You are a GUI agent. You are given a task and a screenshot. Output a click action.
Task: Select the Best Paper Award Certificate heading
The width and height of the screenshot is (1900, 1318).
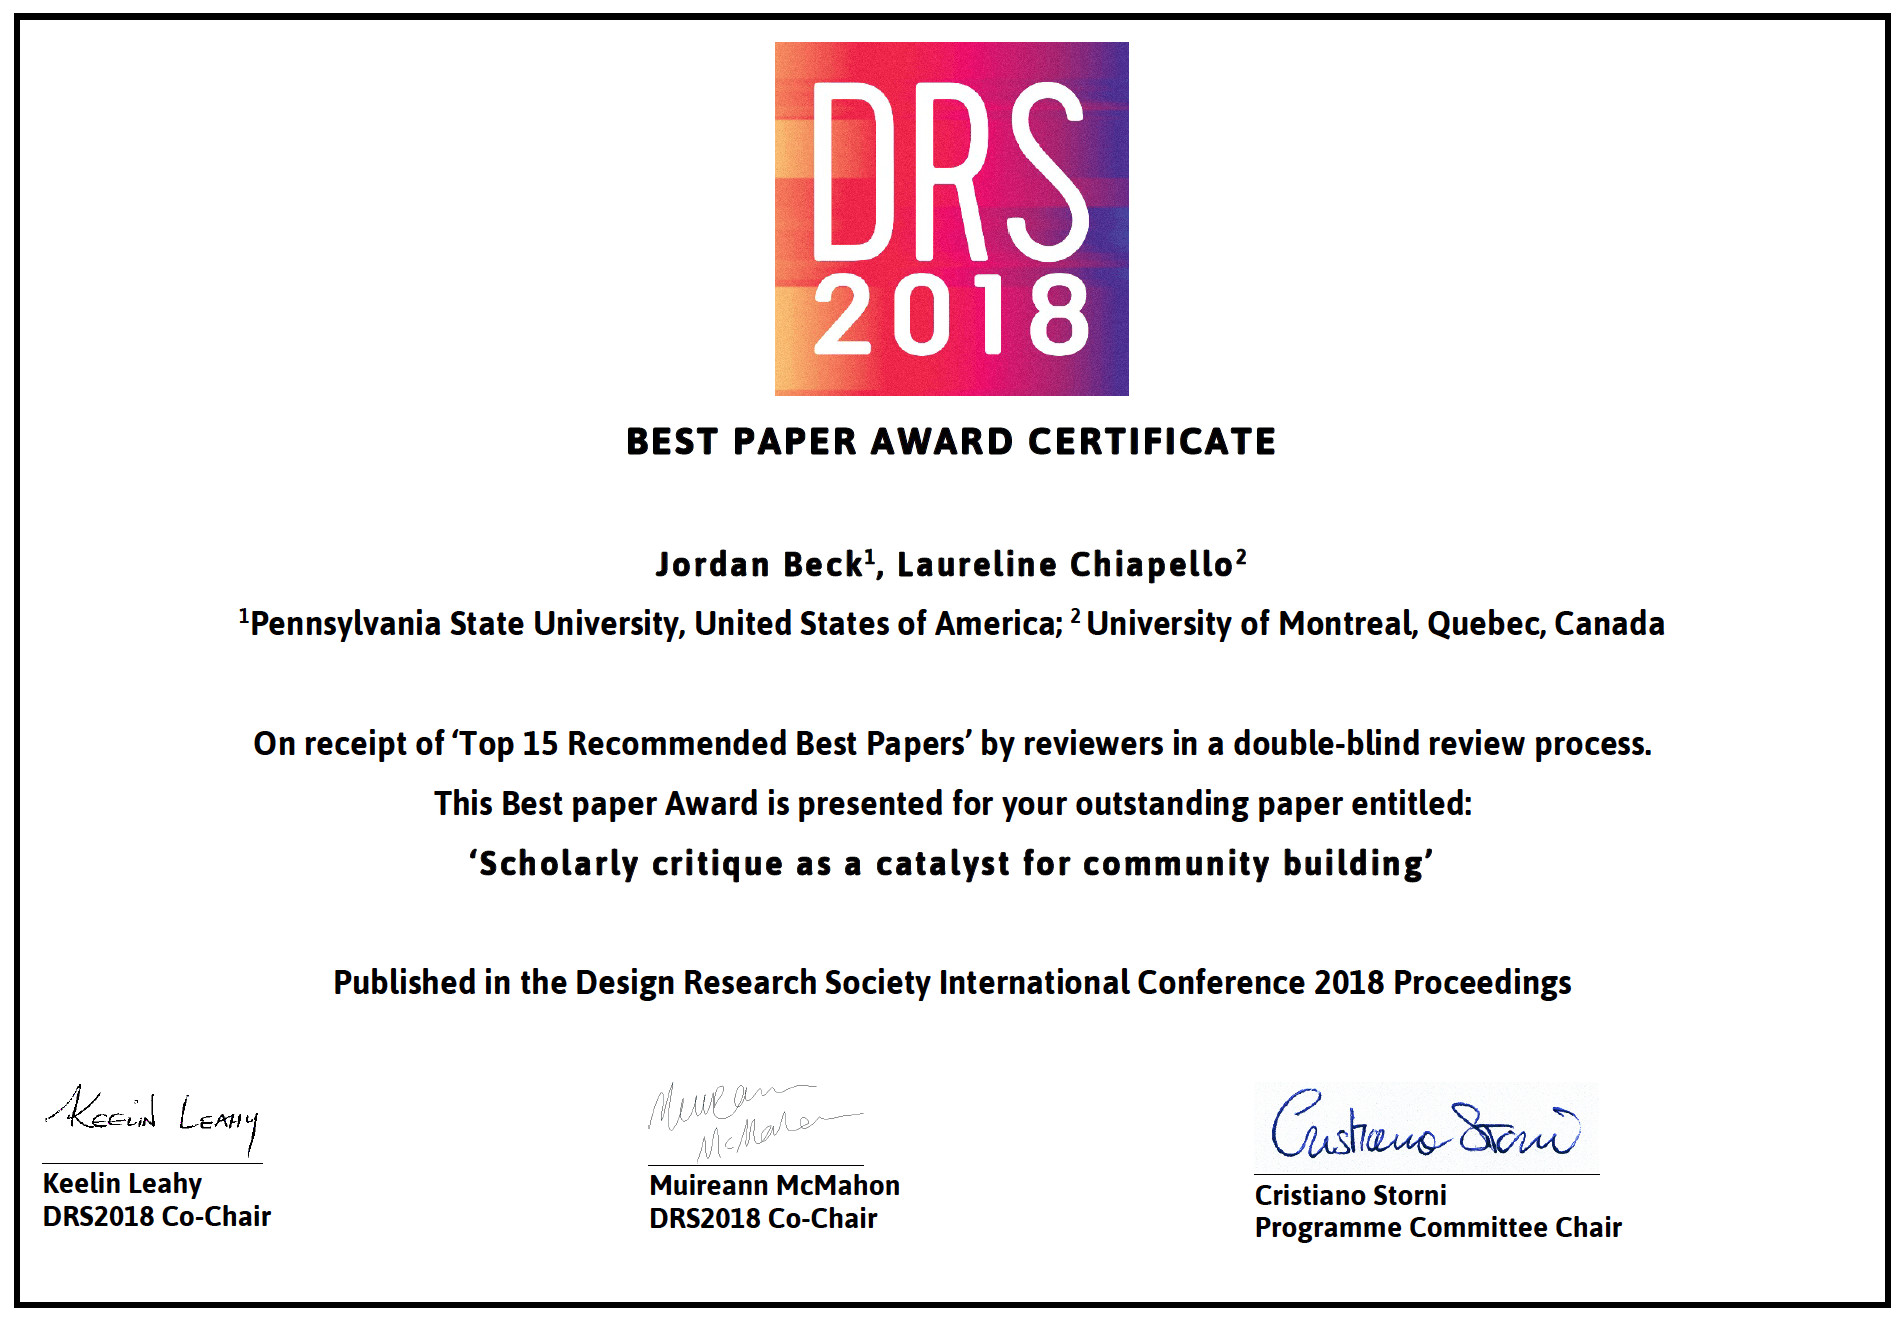(950, 442)
